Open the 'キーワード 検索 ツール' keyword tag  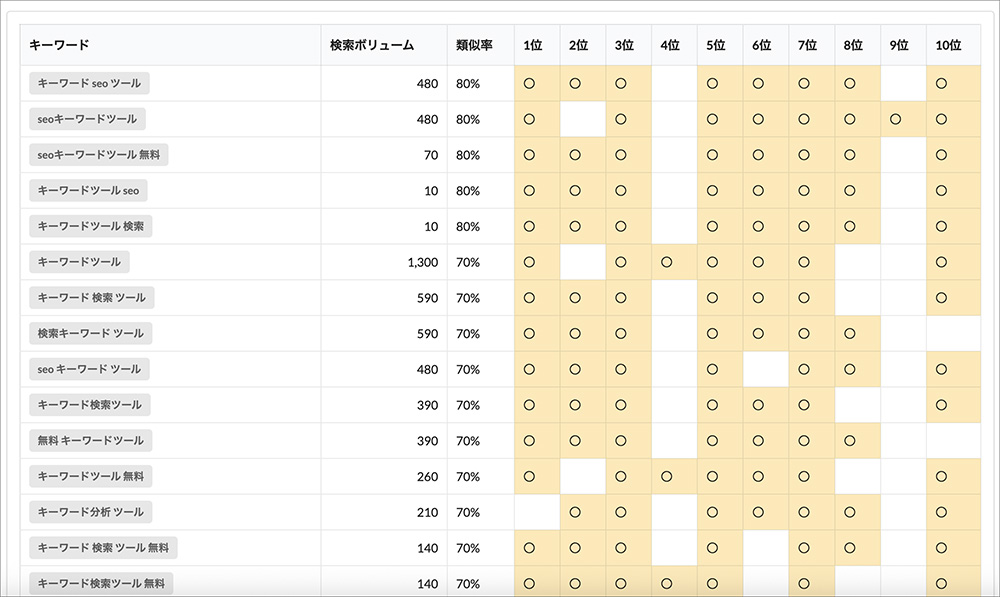click(91, 298)
